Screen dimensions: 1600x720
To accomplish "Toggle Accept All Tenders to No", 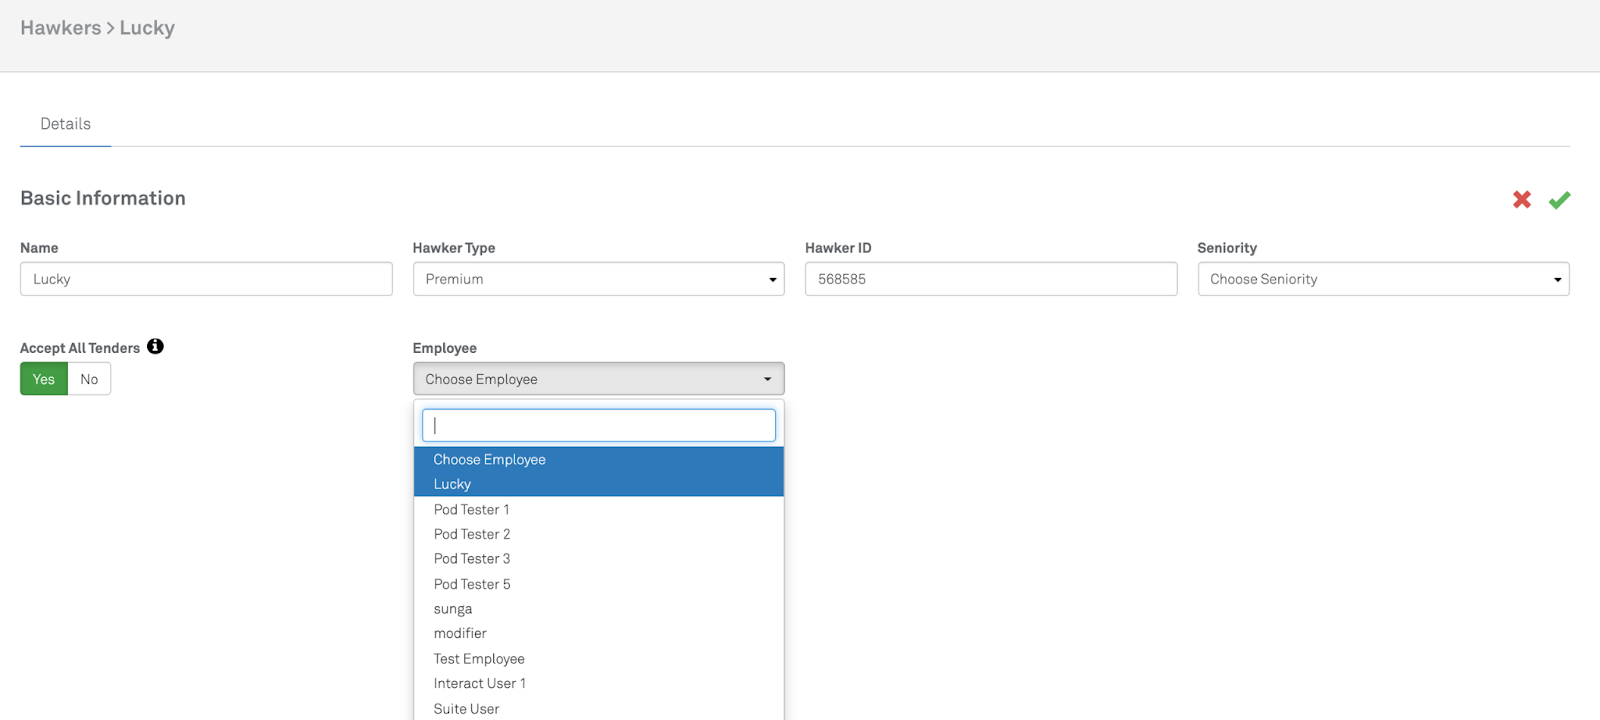I will click(x=89, y=379).
